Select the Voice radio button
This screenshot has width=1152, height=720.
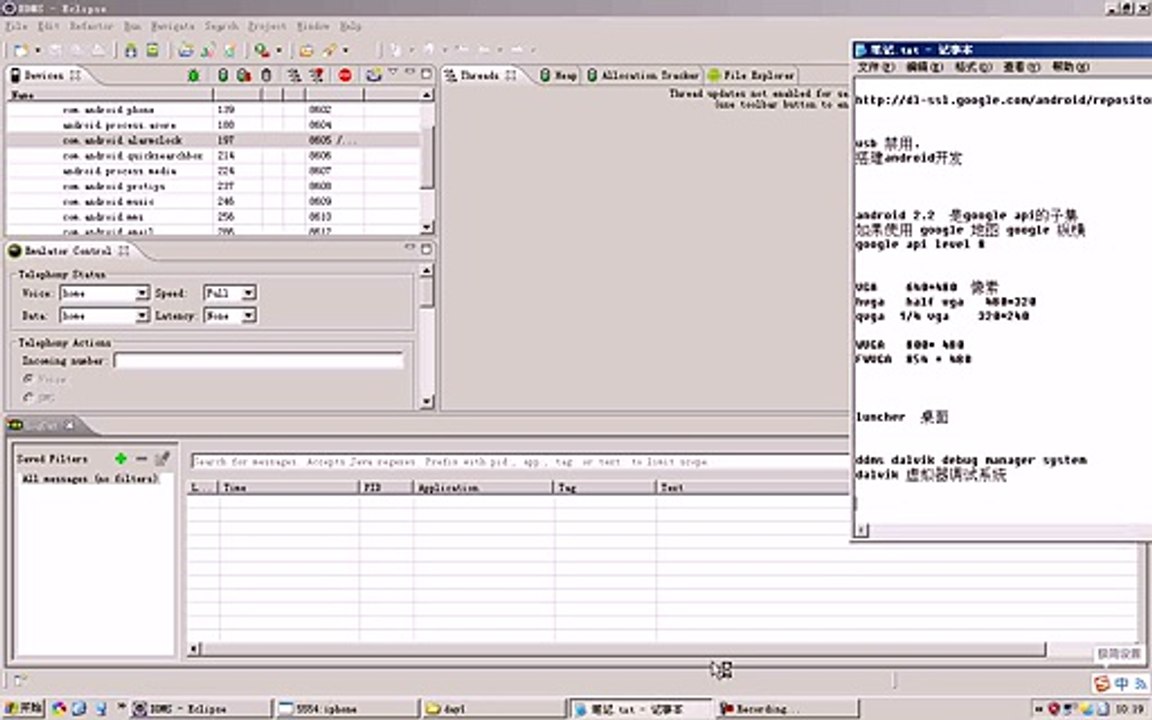(28, 379)
